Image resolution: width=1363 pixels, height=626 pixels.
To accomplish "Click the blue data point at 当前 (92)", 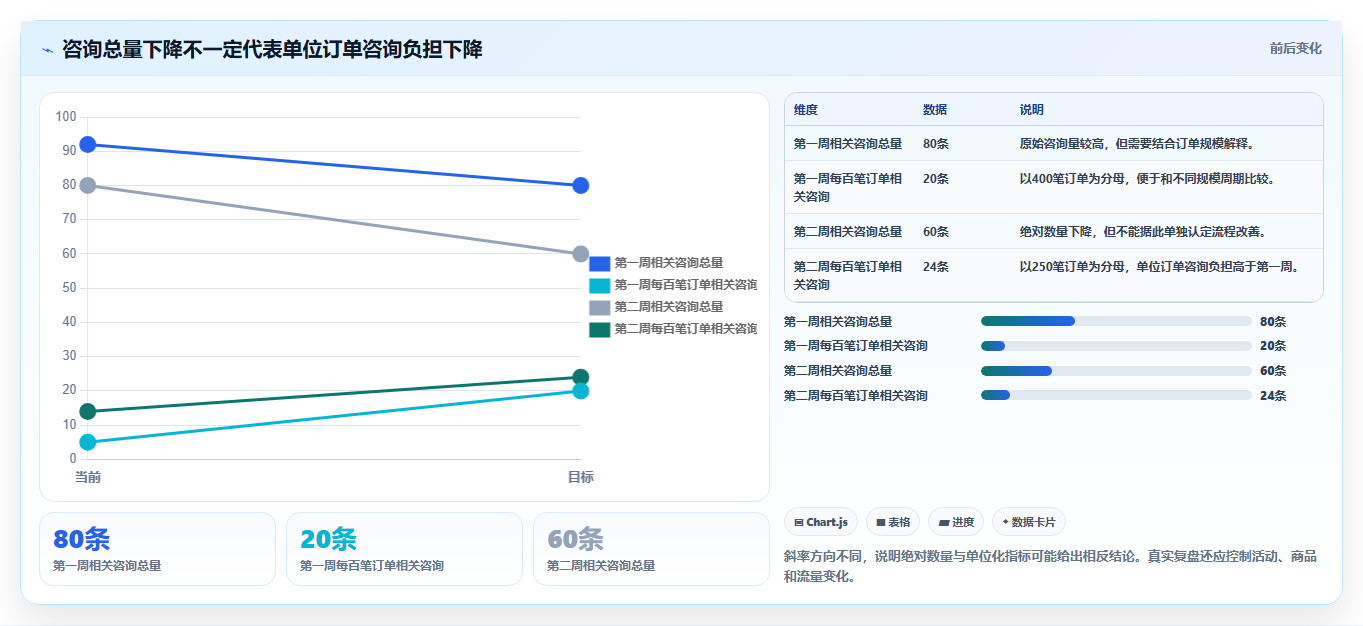I will click(88, 145).
